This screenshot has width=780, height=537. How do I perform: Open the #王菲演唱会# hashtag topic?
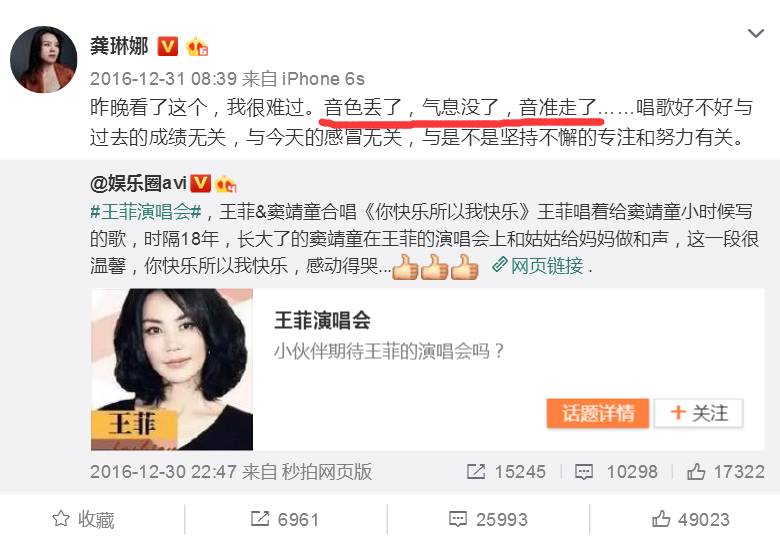[x=146, y=212]
